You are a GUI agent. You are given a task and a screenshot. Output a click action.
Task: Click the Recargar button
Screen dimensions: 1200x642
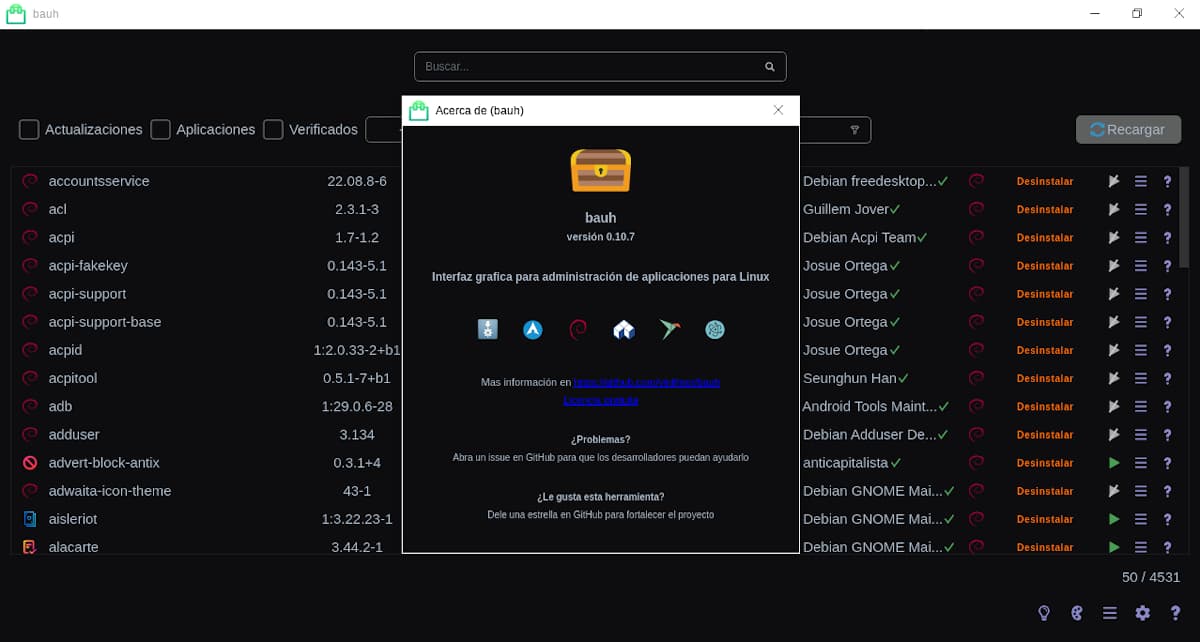1128,129
